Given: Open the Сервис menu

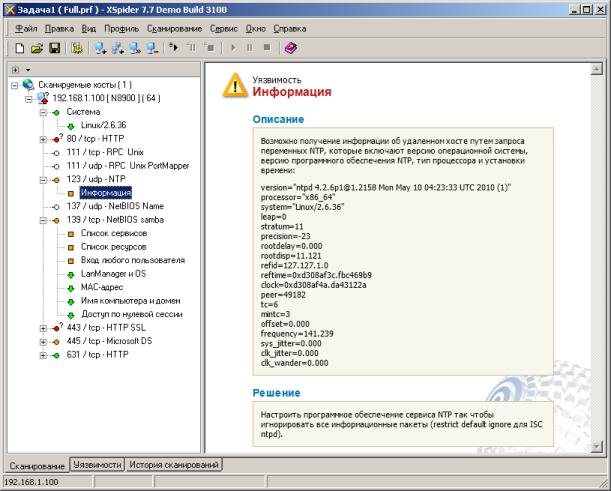Looking at the screenshot, I should 224,28.
